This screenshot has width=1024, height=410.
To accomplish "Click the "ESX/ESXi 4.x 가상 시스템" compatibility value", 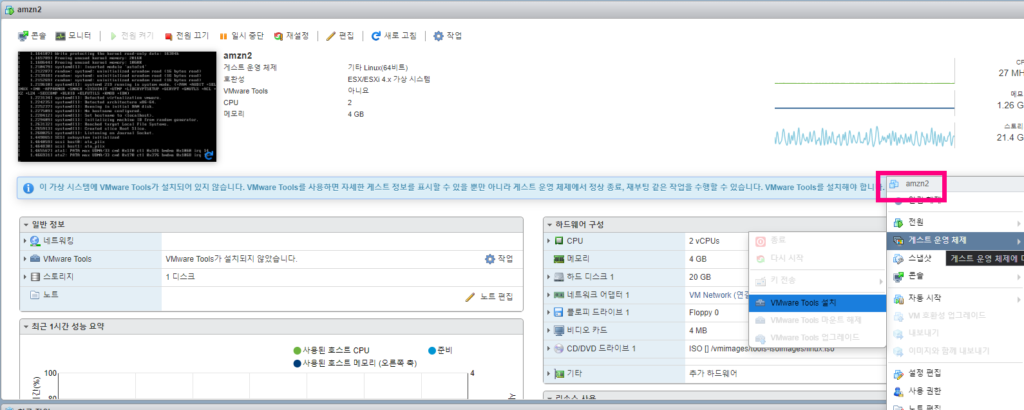I will (x=390, y=79).
